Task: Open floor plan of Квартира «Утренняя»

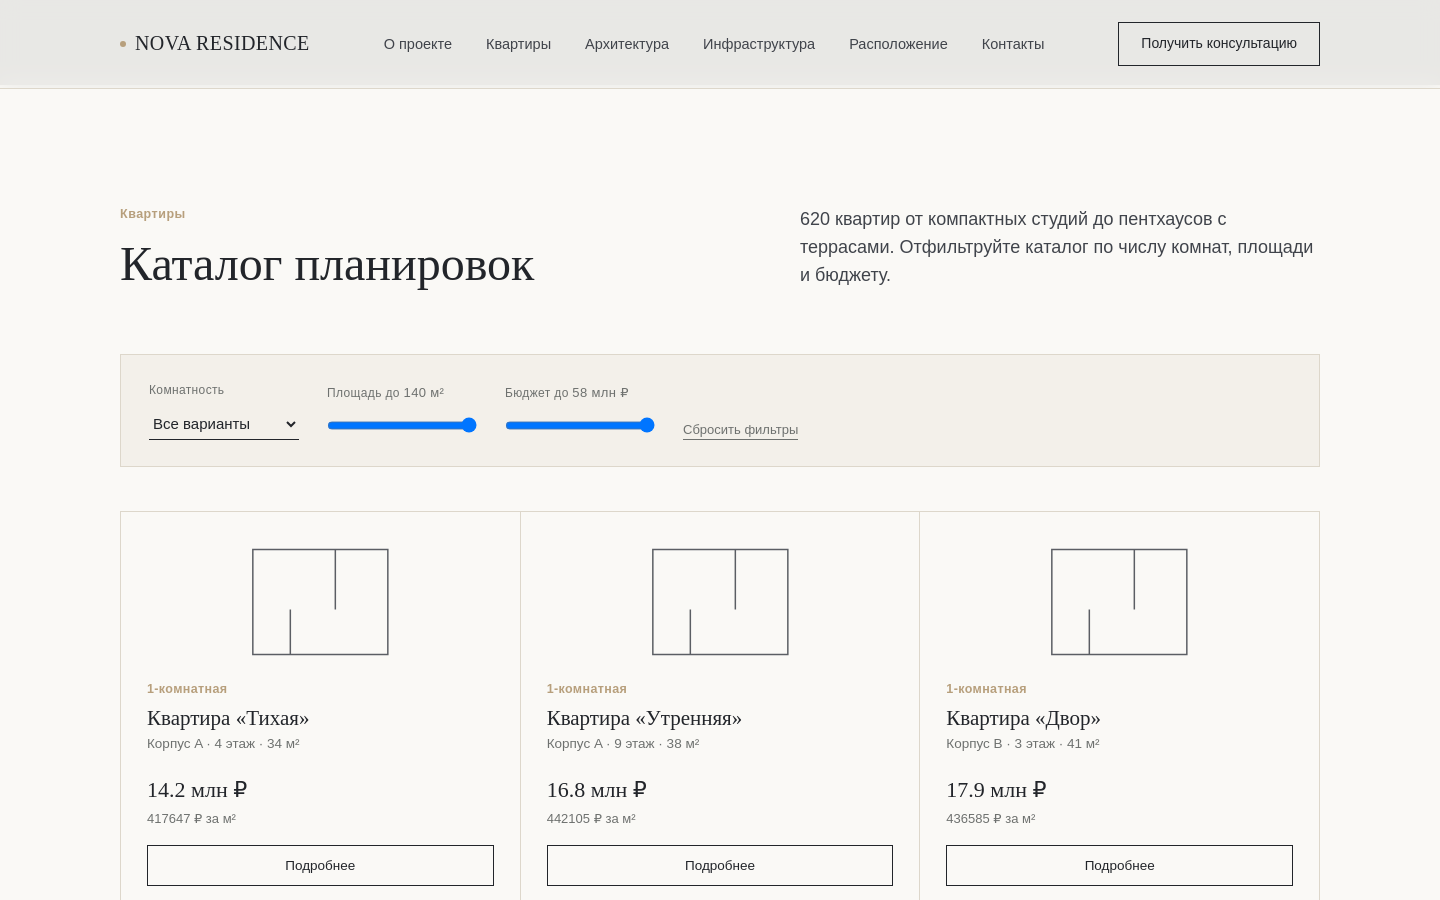Action: [720, 602]
